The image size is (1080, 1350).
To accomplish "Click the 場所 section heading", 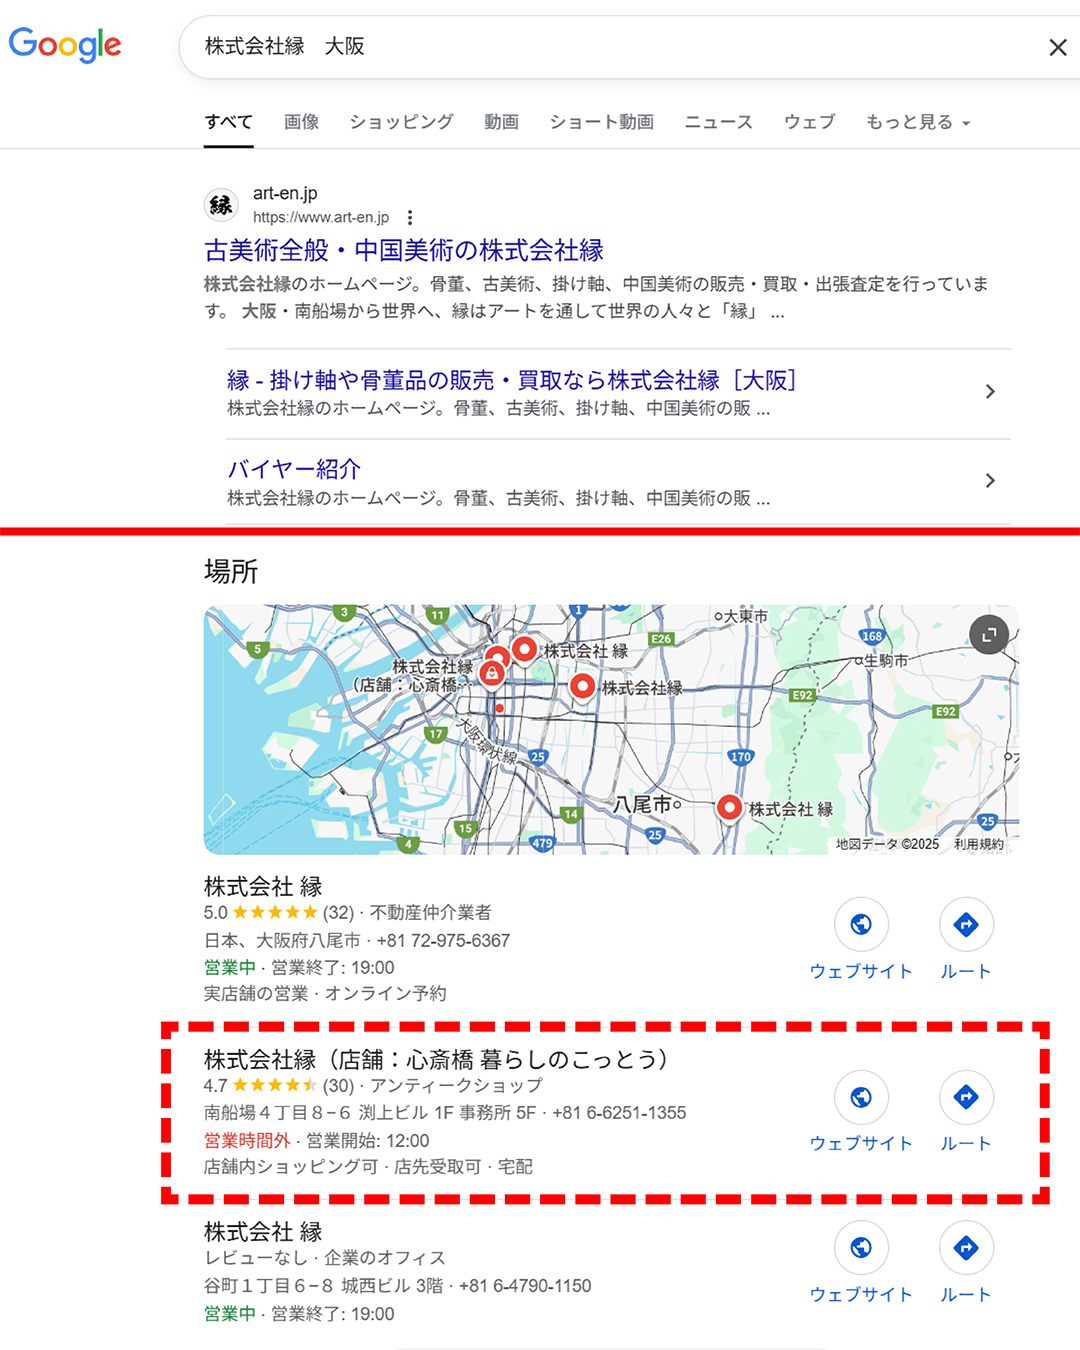I will point(231,571).
